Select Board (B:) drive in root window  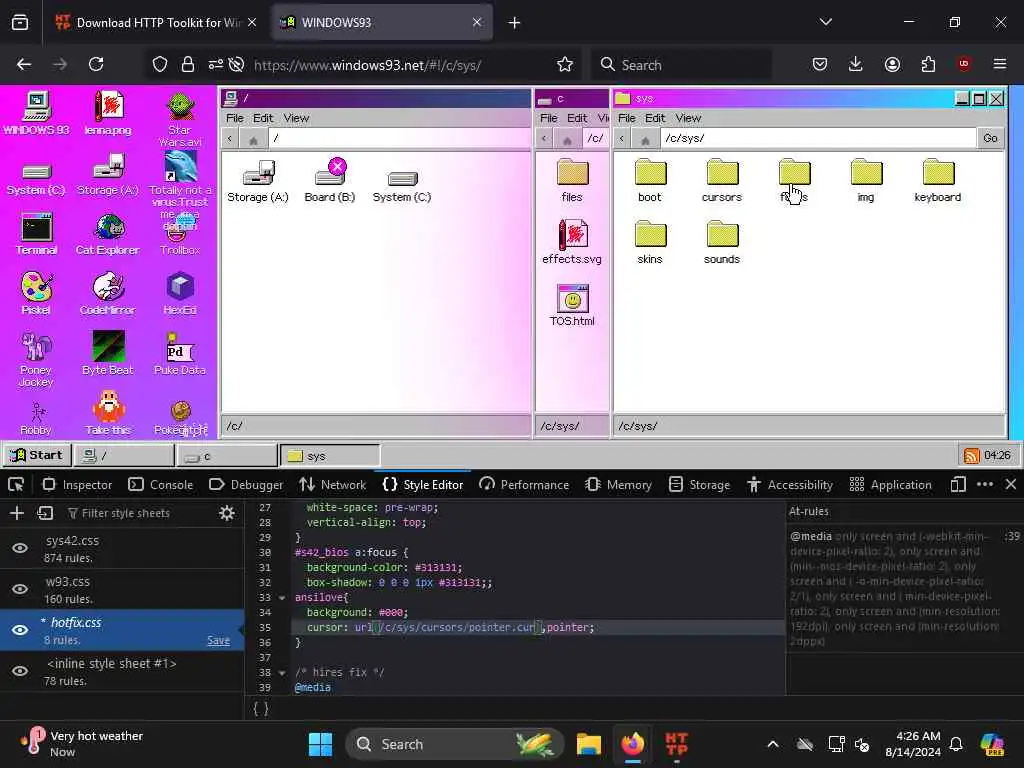pos(330,180)
